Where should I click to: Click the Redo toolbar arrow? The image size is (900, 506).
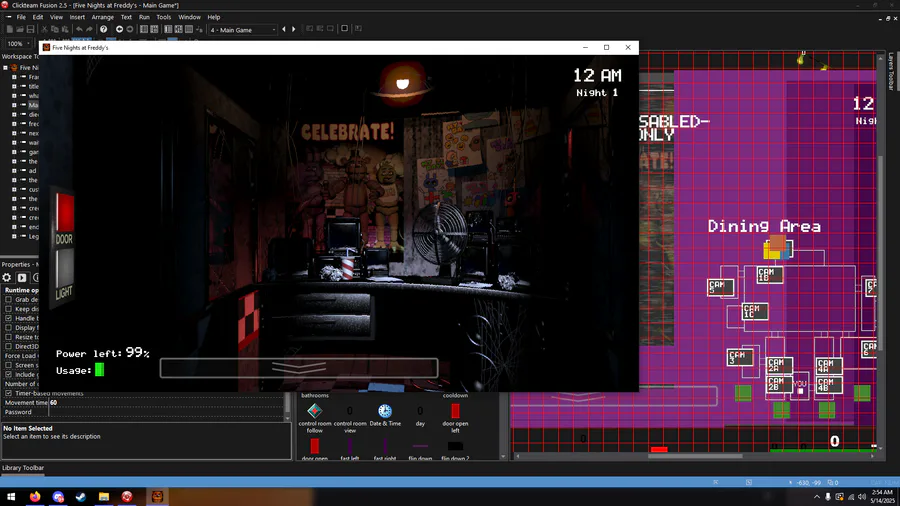click(89, 29)
